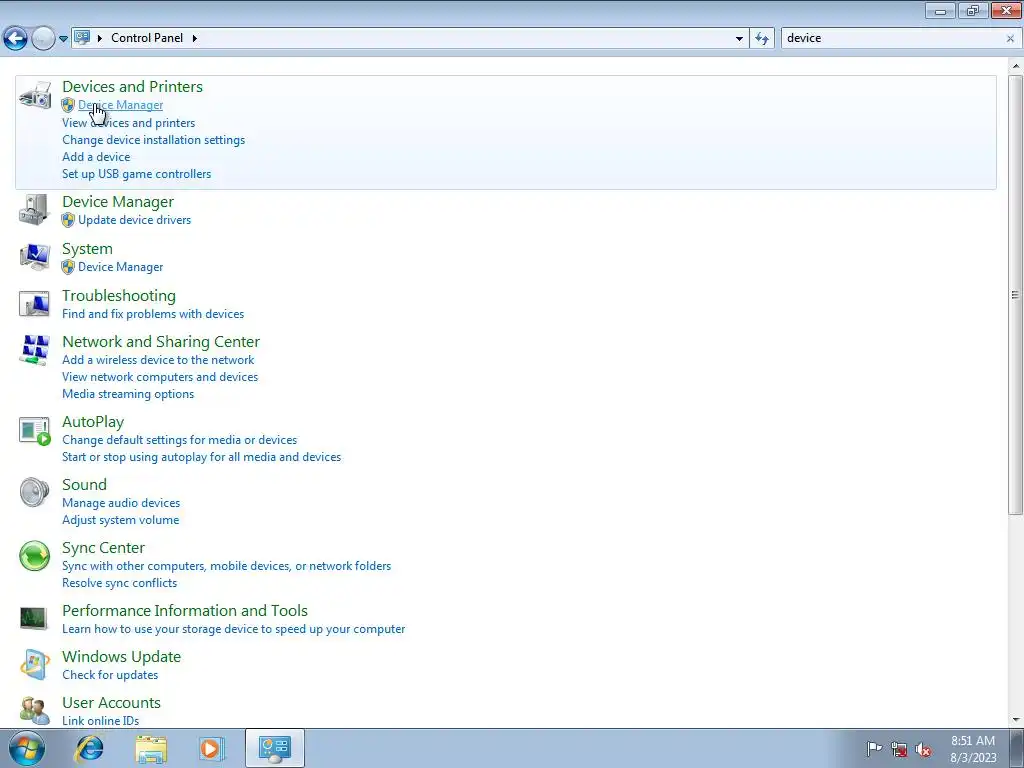Image resolution: width=1024 pixels, height=768 pixels.
Task: Click Adjust system volume
Action: point(120,520)
